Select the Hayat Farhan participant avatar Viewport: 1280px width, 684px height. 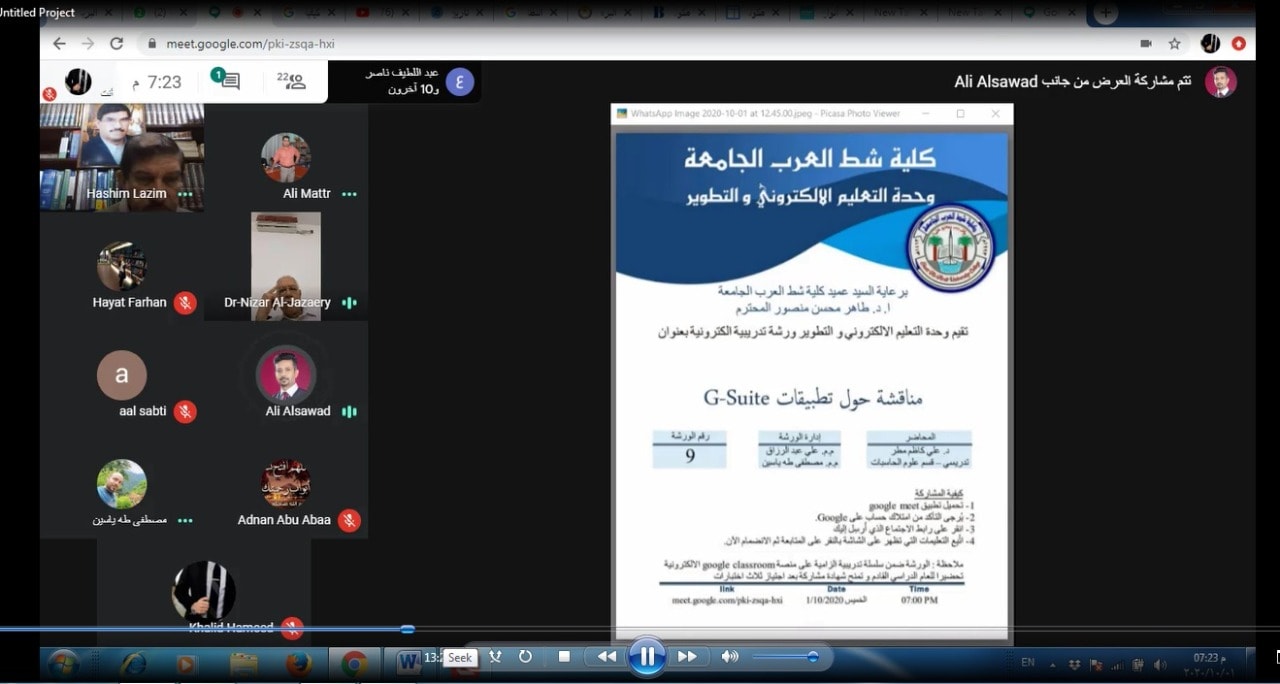pos(122,266)
